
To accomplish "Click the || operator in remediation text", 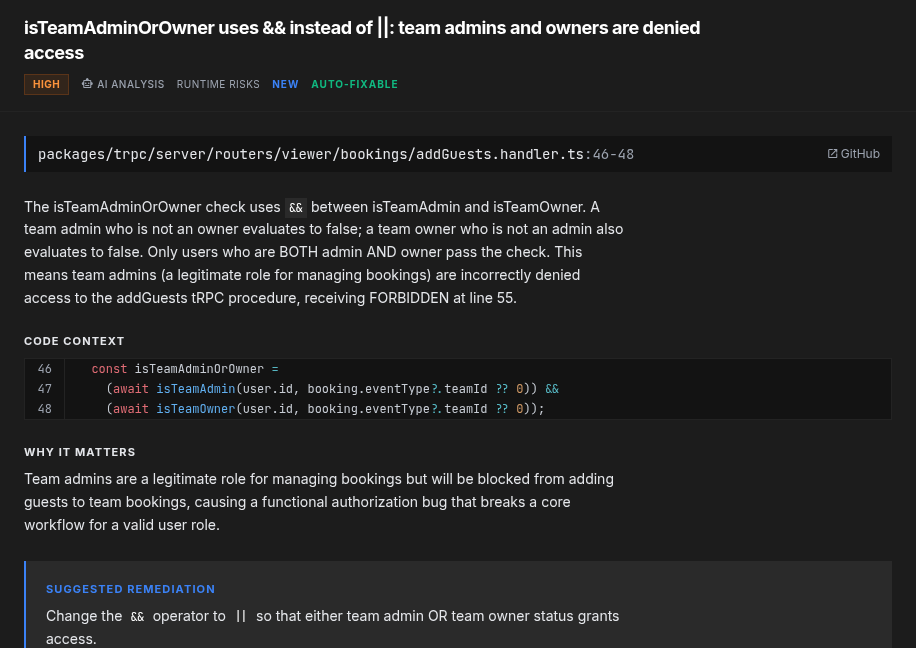I will coord(241,616).
